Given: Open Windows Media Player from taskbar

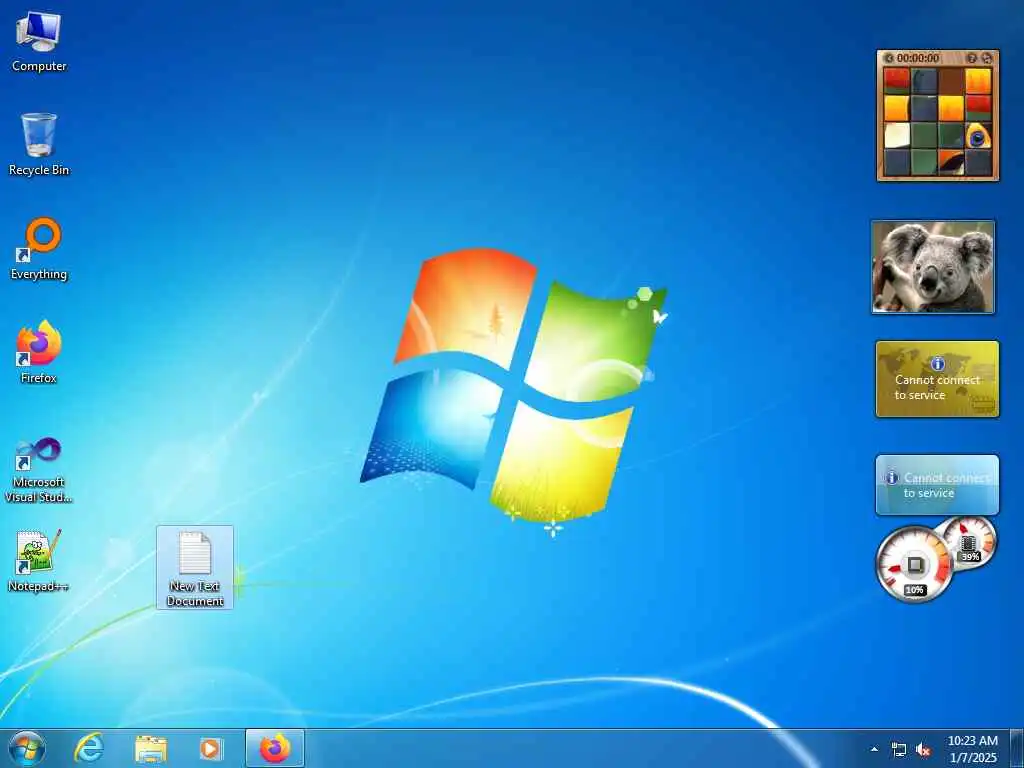Looking at the screenshot, I should tap(211, 748).
